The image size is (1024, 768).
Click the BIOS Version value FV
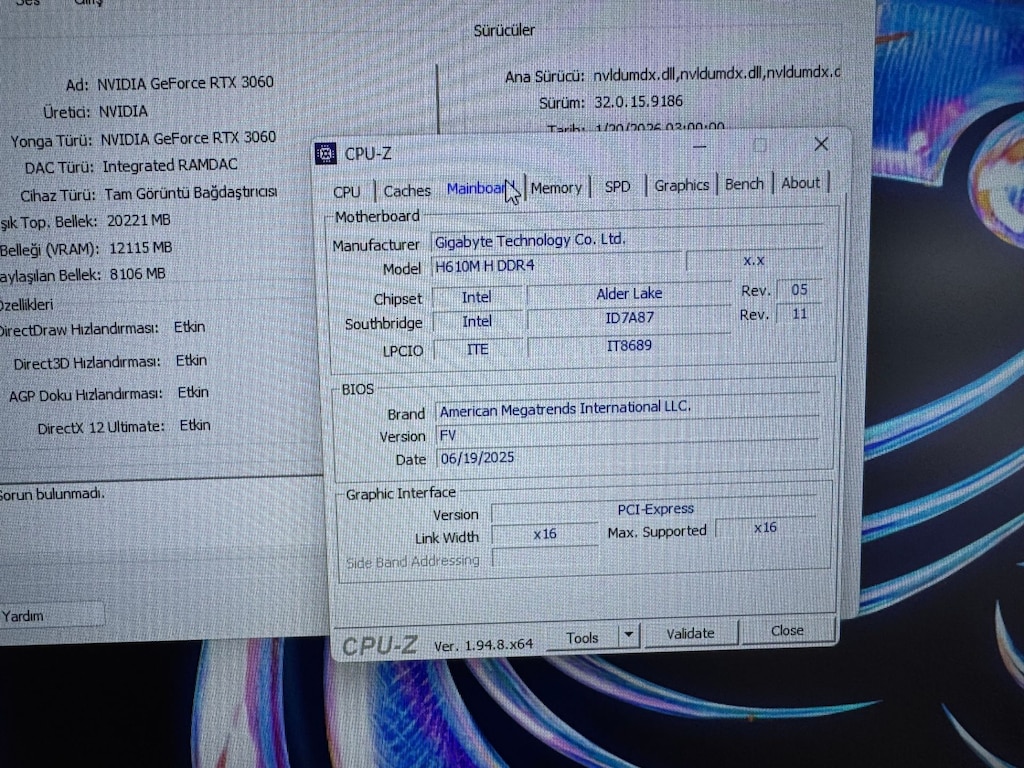click(x=627, y=434)
